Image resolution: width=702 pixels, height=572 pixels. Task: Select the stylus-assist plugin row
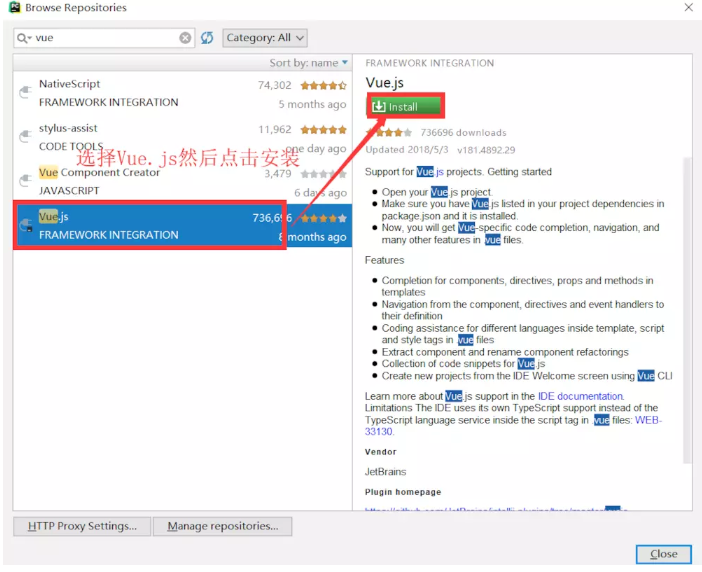point(182,138)
